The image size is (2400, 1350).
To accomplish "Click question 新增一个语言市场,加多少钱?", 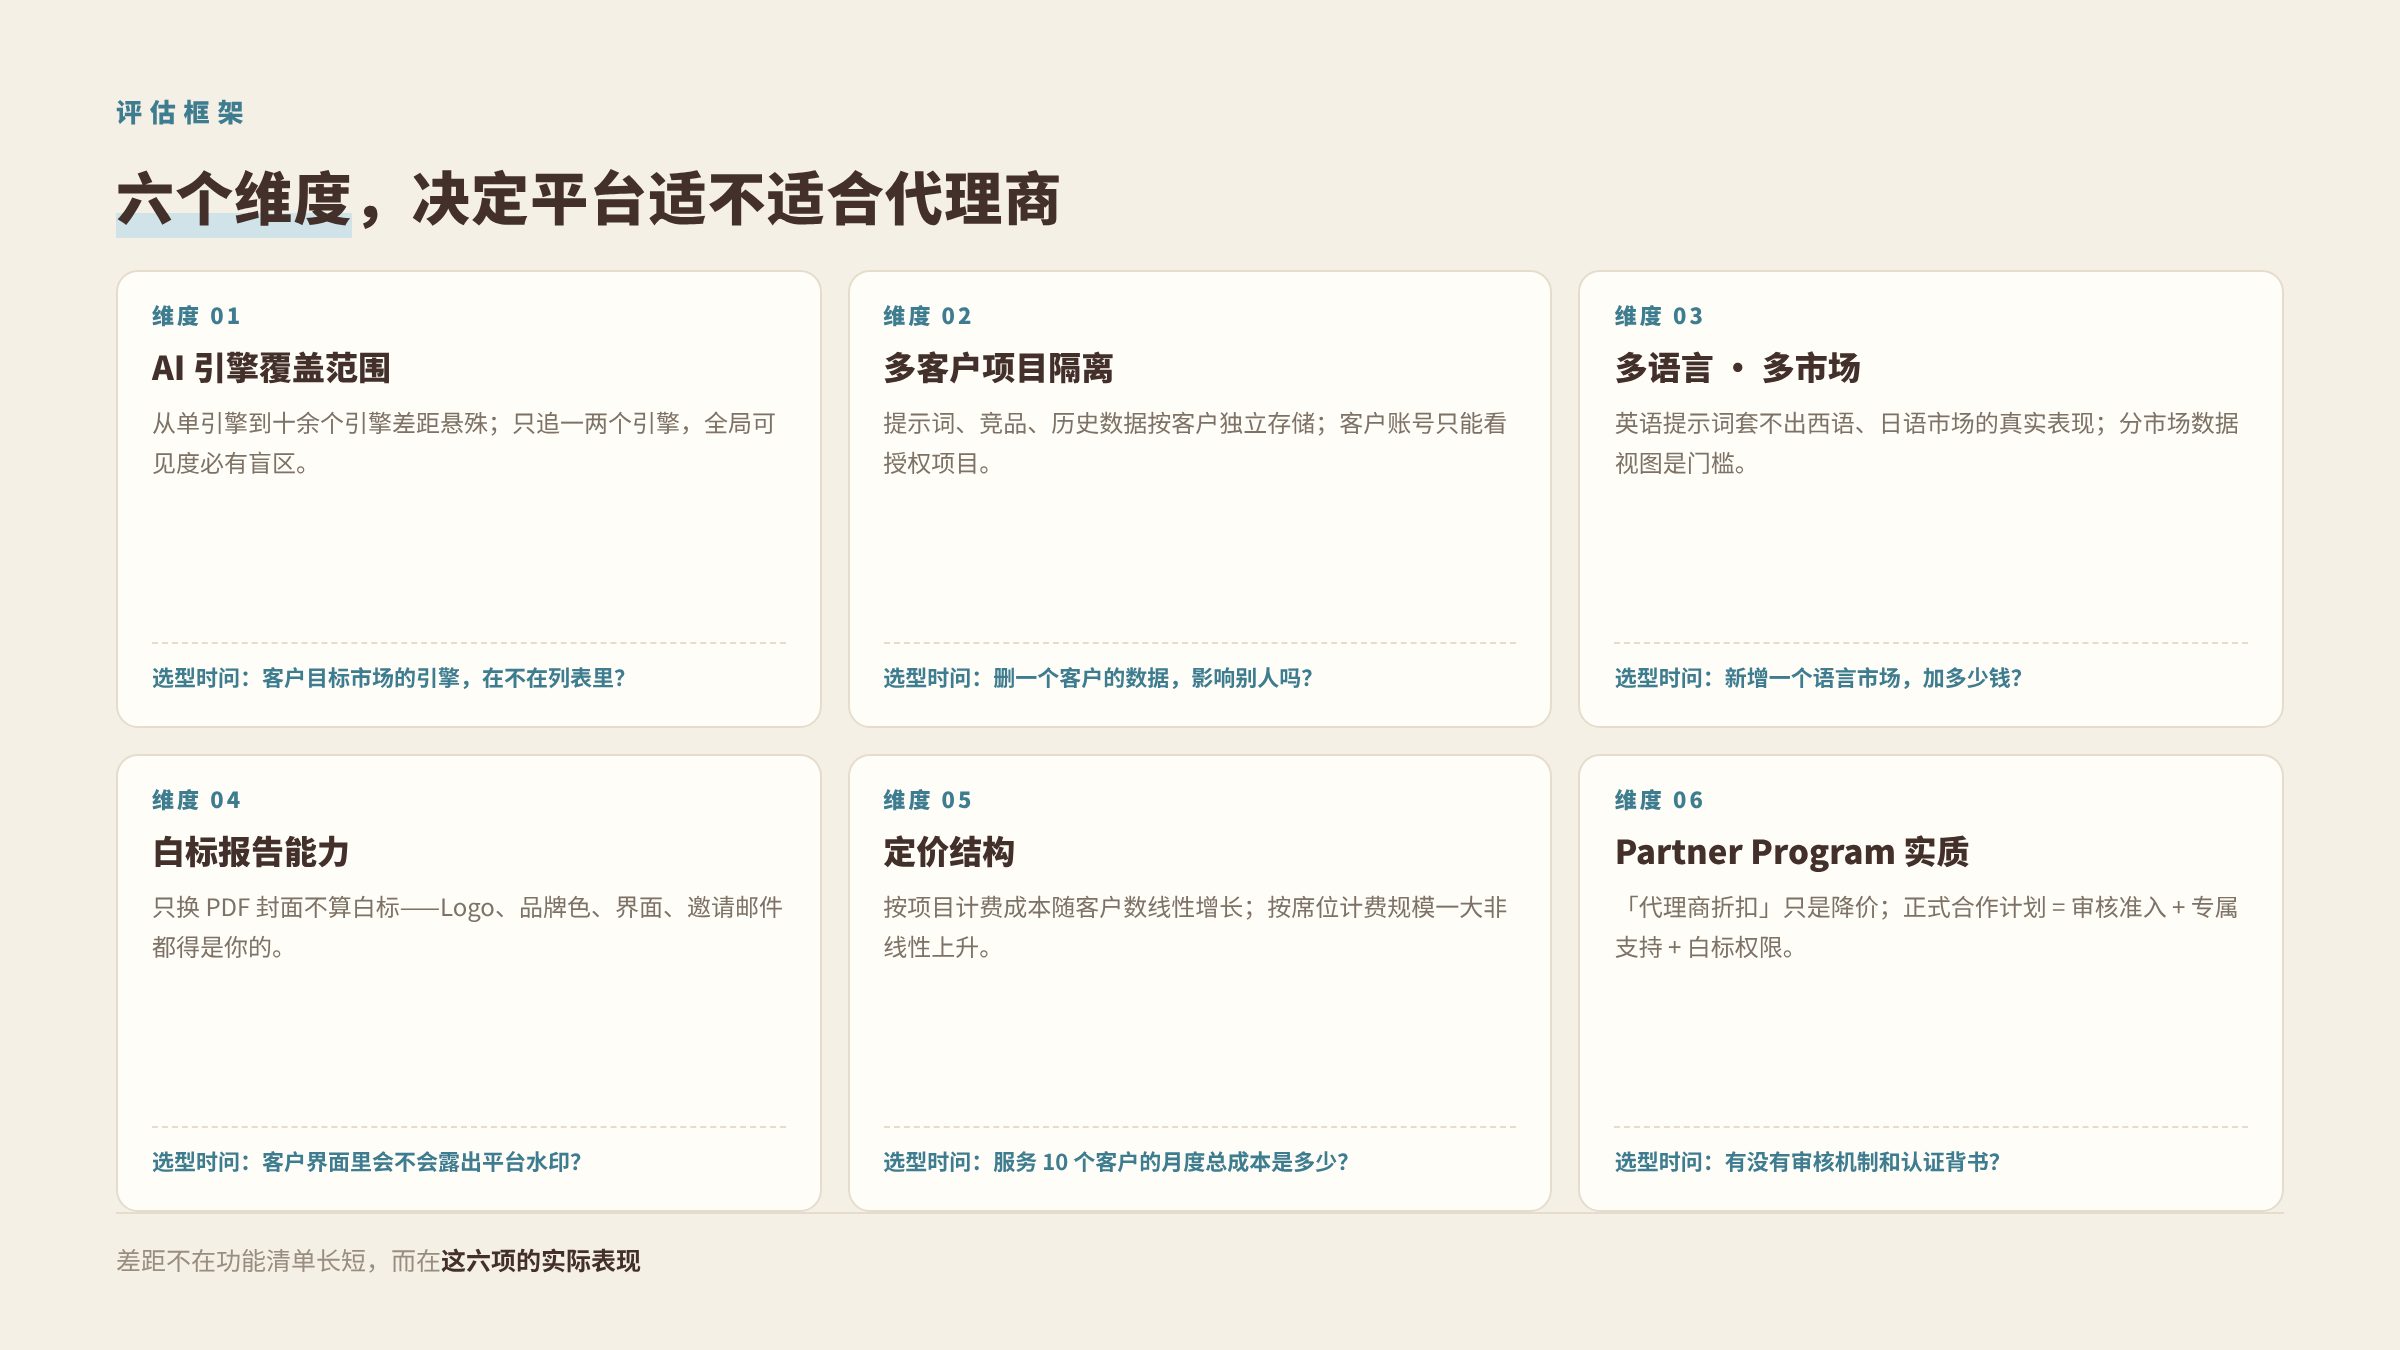I will [1873, 678].
